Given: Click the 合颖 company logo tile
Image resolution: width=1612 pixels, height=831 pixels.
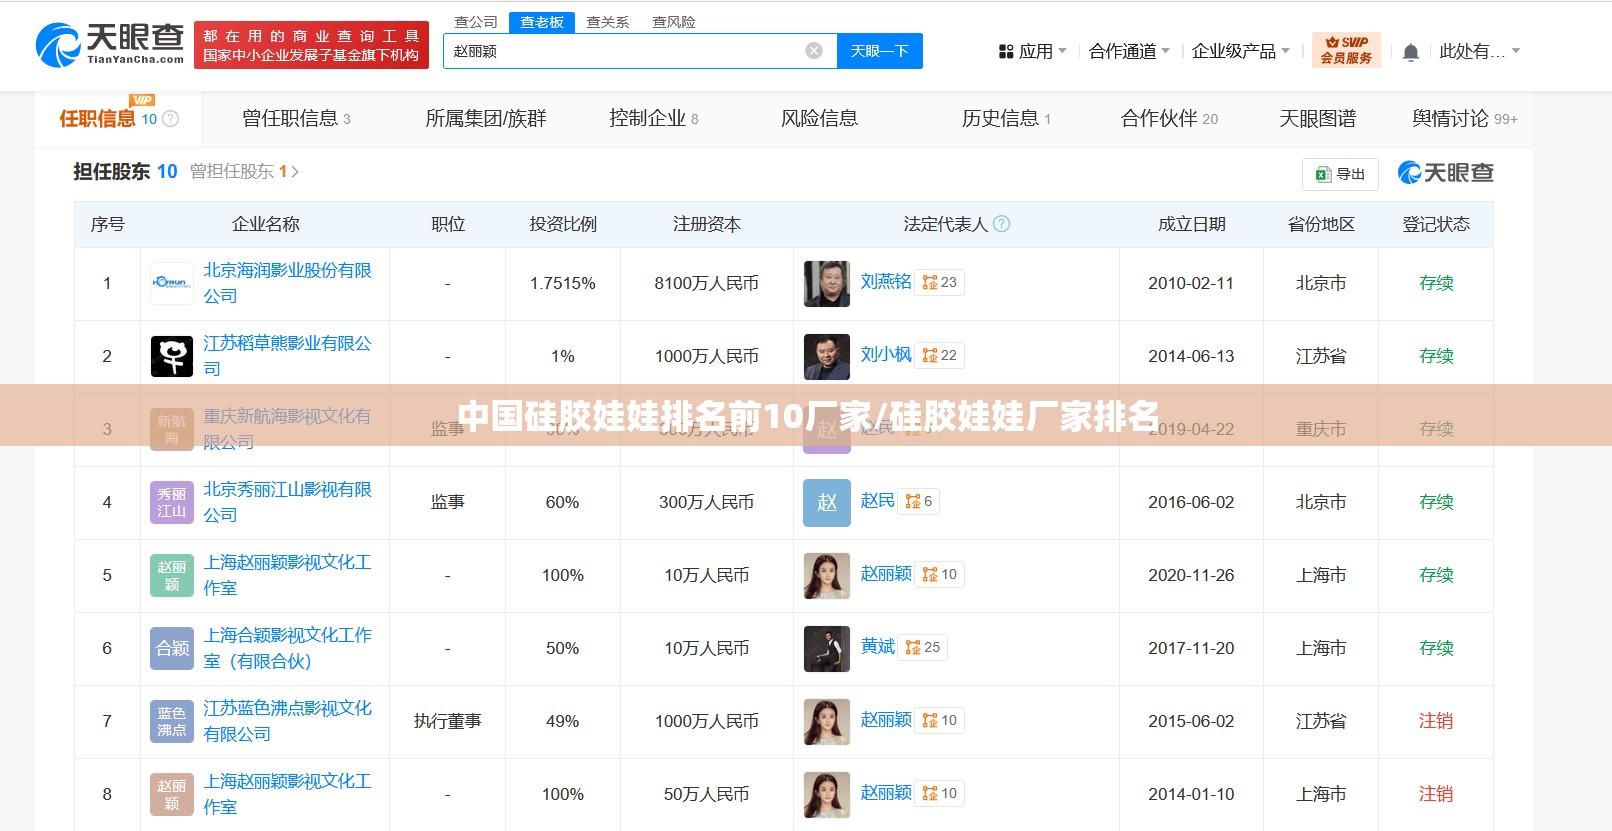Looking at the screenshot, I should point(172,648).
